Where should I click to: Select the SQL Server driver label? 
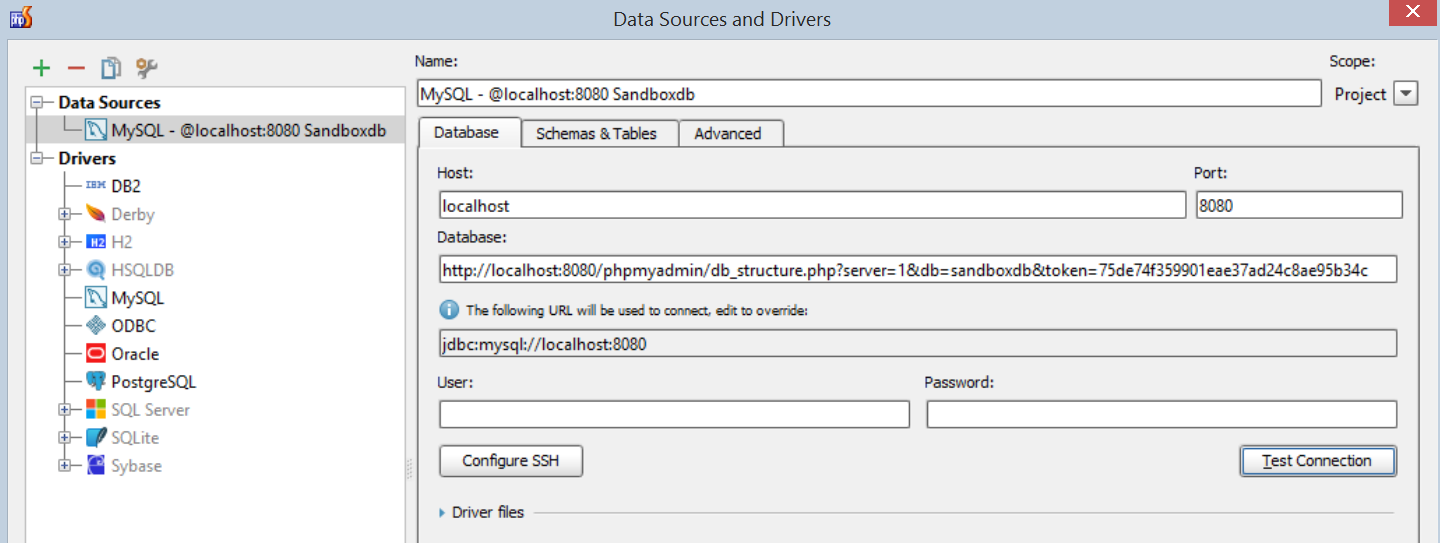pyautogui.click(x=150, y=410)
